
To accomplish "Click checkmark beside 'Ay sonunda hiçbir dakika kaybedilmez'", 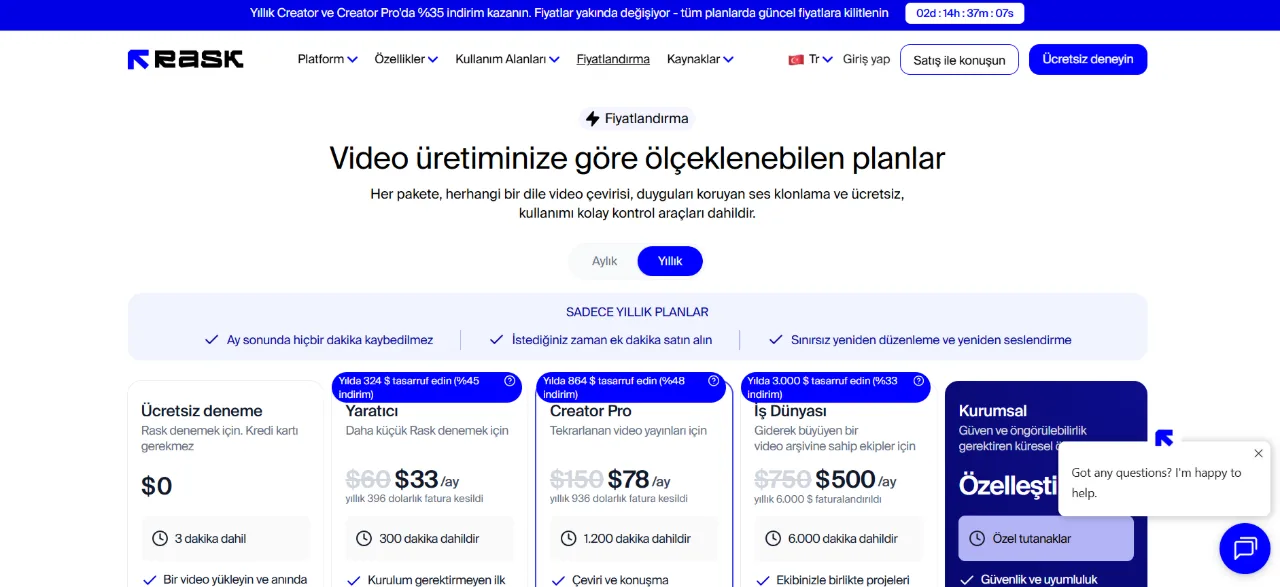I will point(211,340).
